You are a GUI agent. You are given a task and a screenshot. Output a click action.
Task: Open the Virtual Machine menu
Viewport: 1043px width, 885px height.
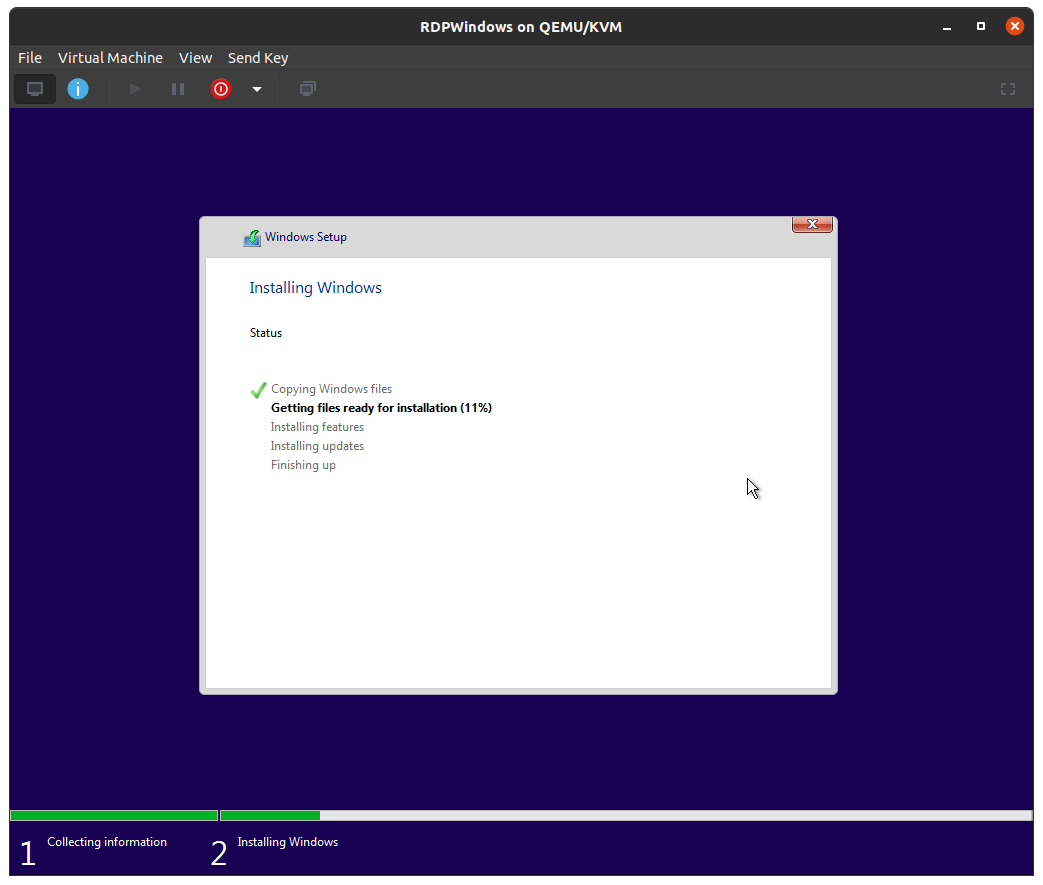click(x=110, y=58)
